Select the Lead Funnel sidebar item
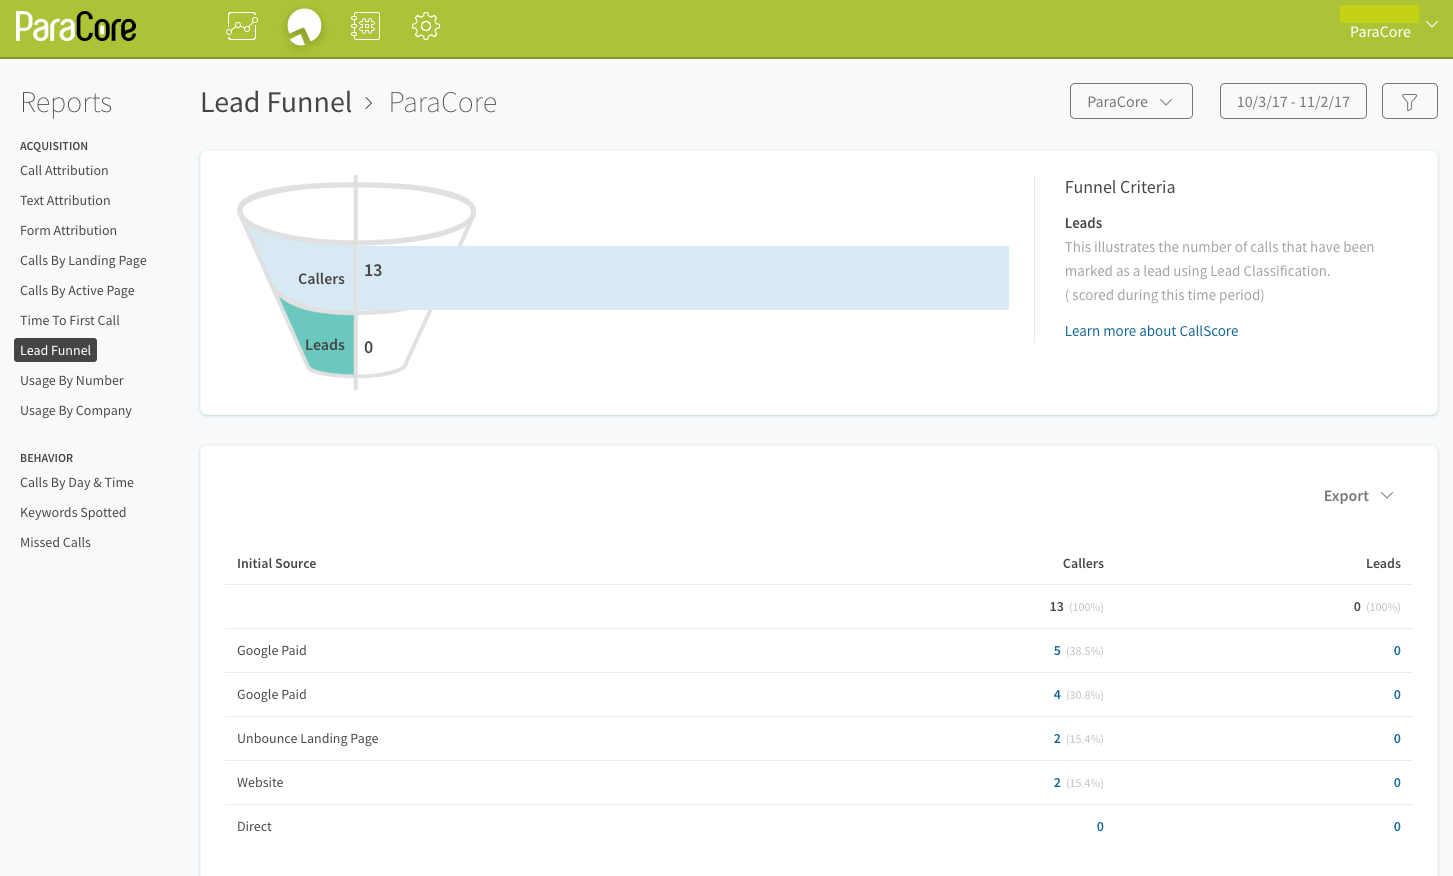The height and width of the screenshot is (876, 1453). click(x=55, y=350)
